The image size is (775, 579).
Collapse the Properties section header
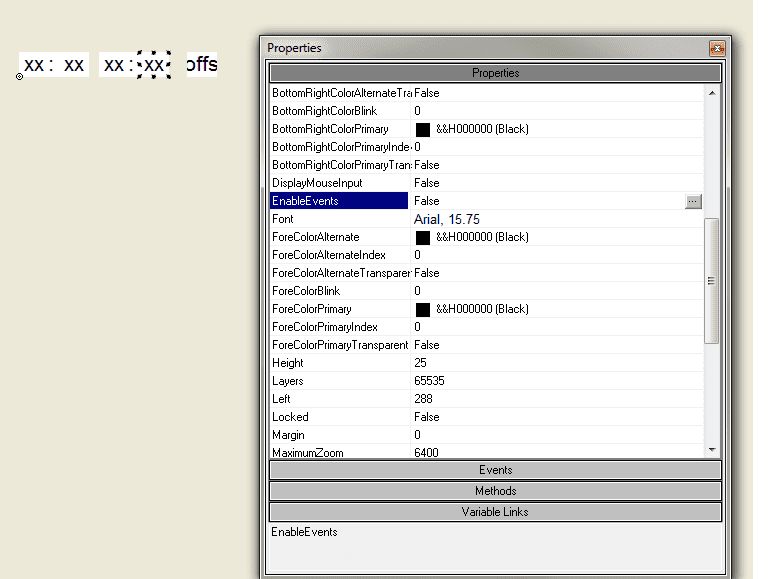[495, 73]
